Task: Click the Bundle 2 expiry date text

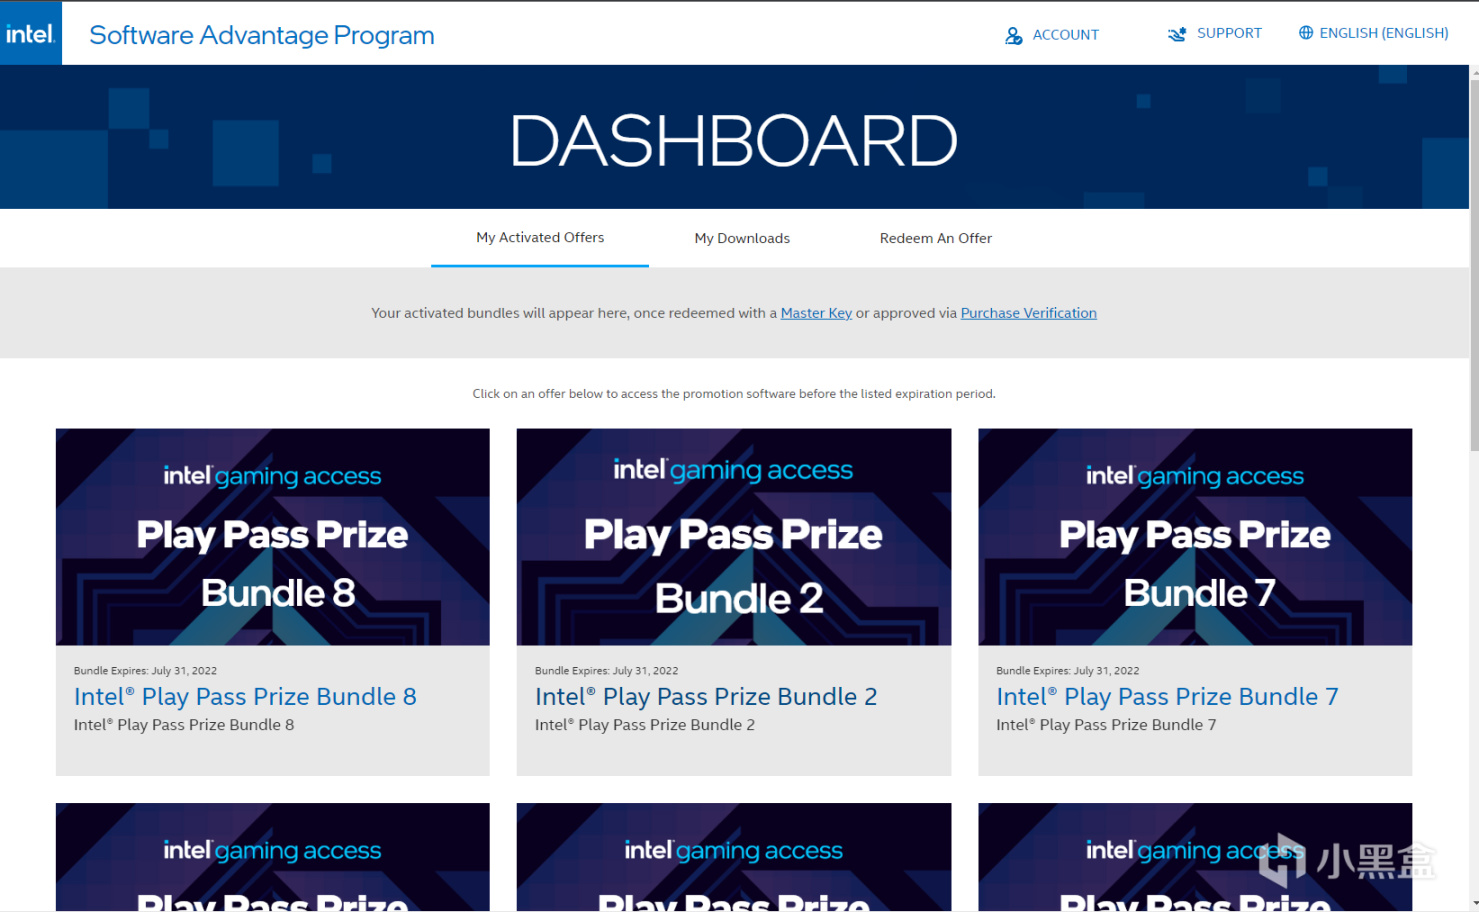Action: point(606,671)
